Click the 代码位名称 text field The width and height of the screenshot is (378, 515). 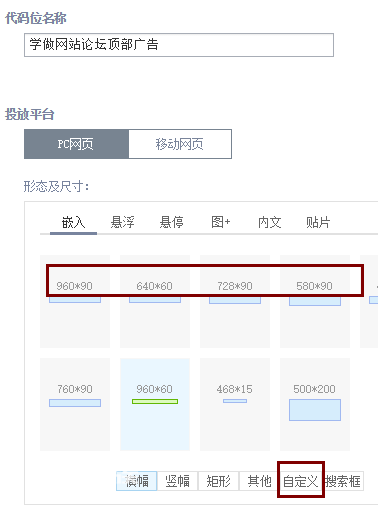coord(179,45)
